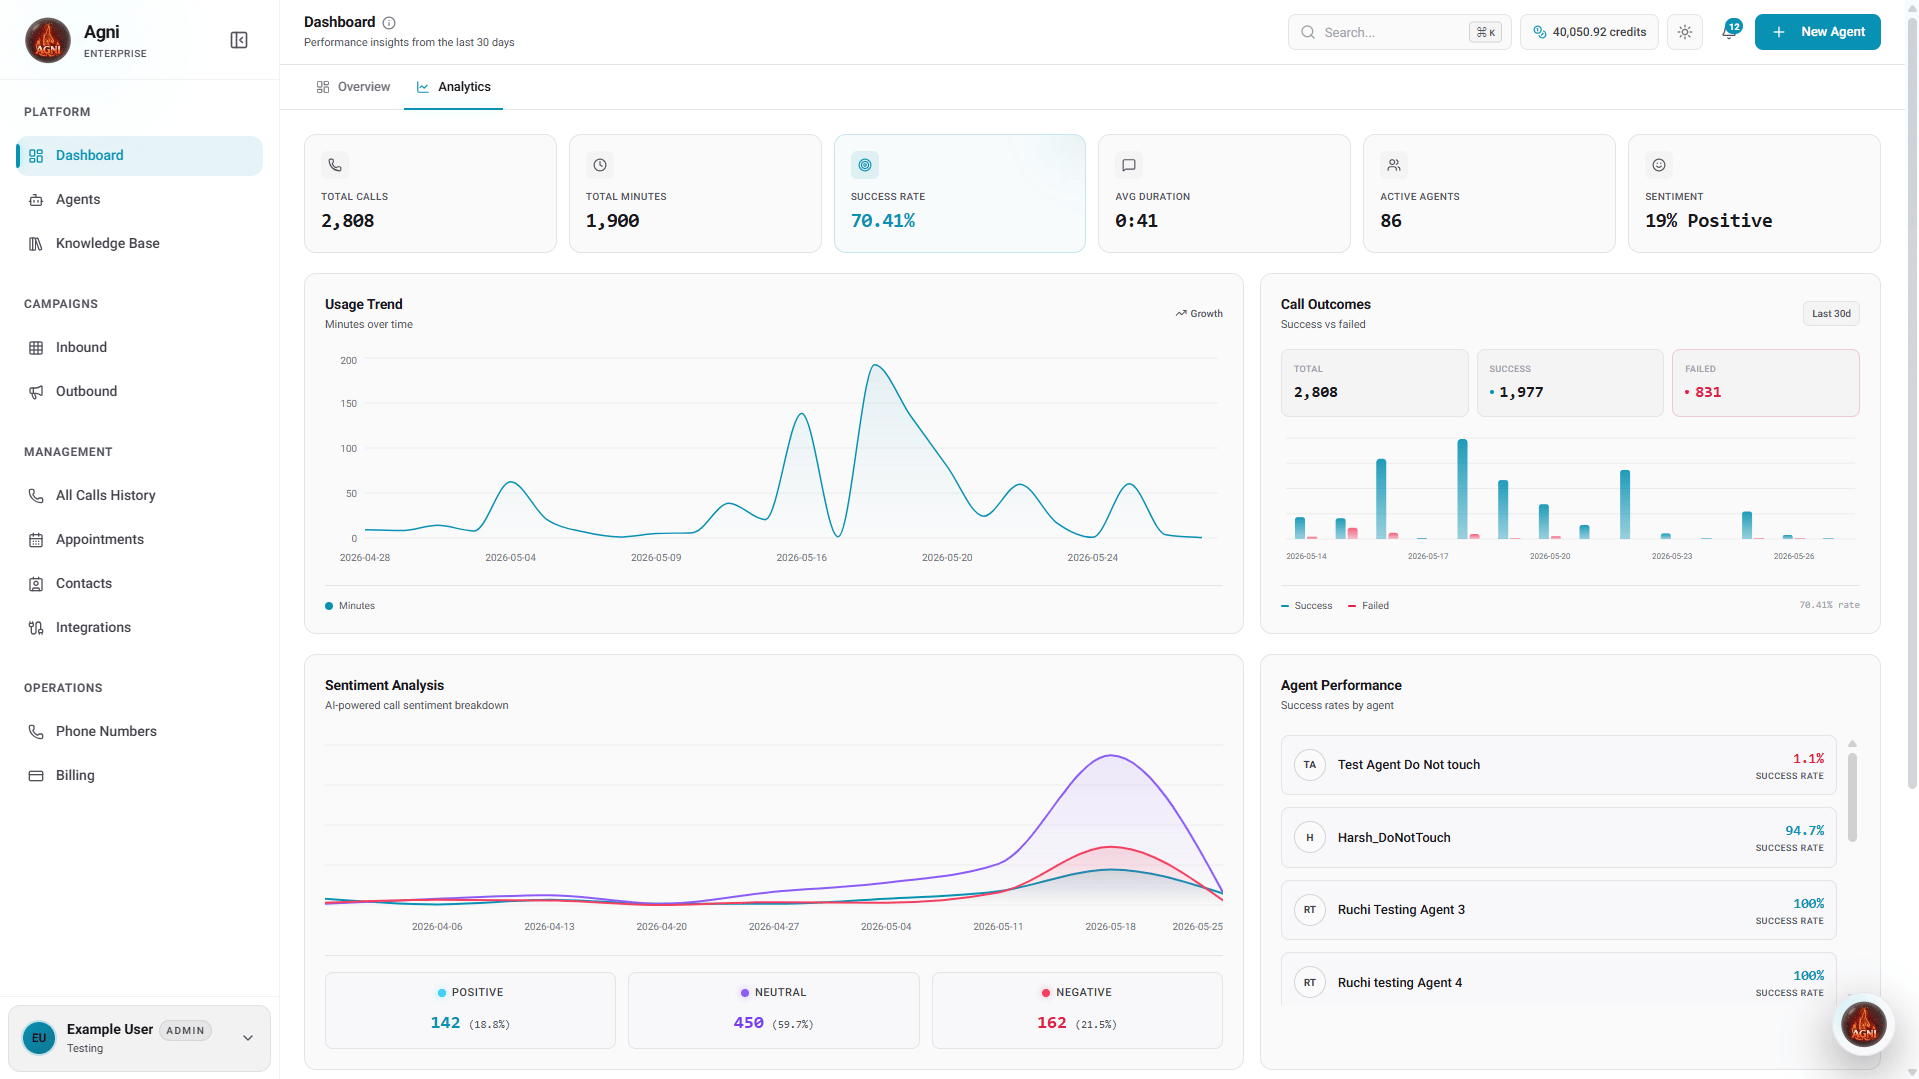Click the credits coin icon
The height and width of the screenshot is (1079, 1919).
pos(1540,32)
